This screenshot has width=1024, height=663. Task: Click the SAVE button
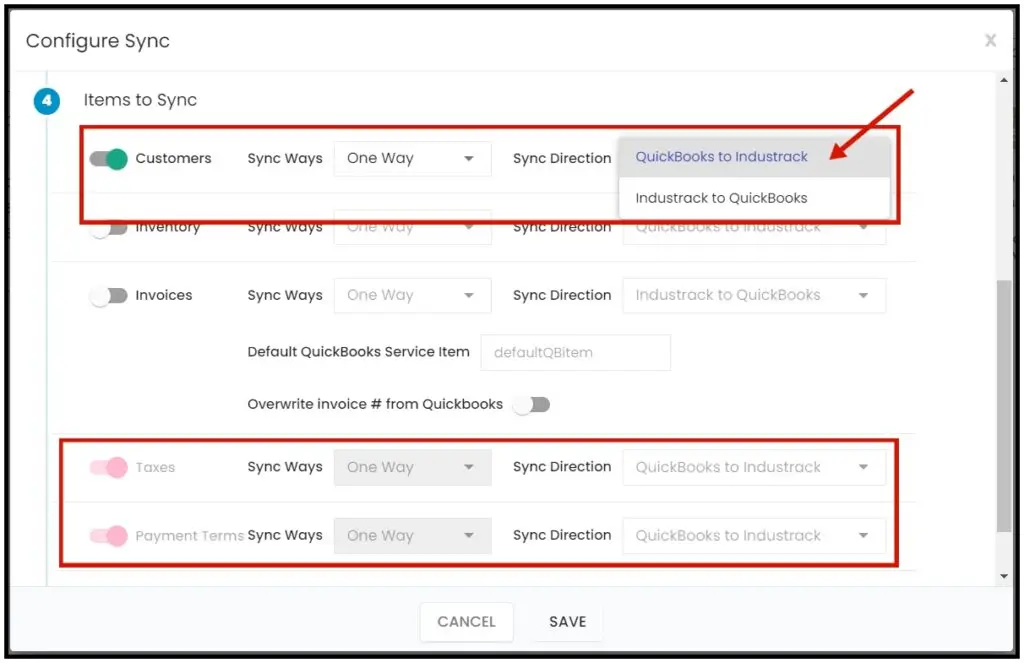tap(568, 622)
